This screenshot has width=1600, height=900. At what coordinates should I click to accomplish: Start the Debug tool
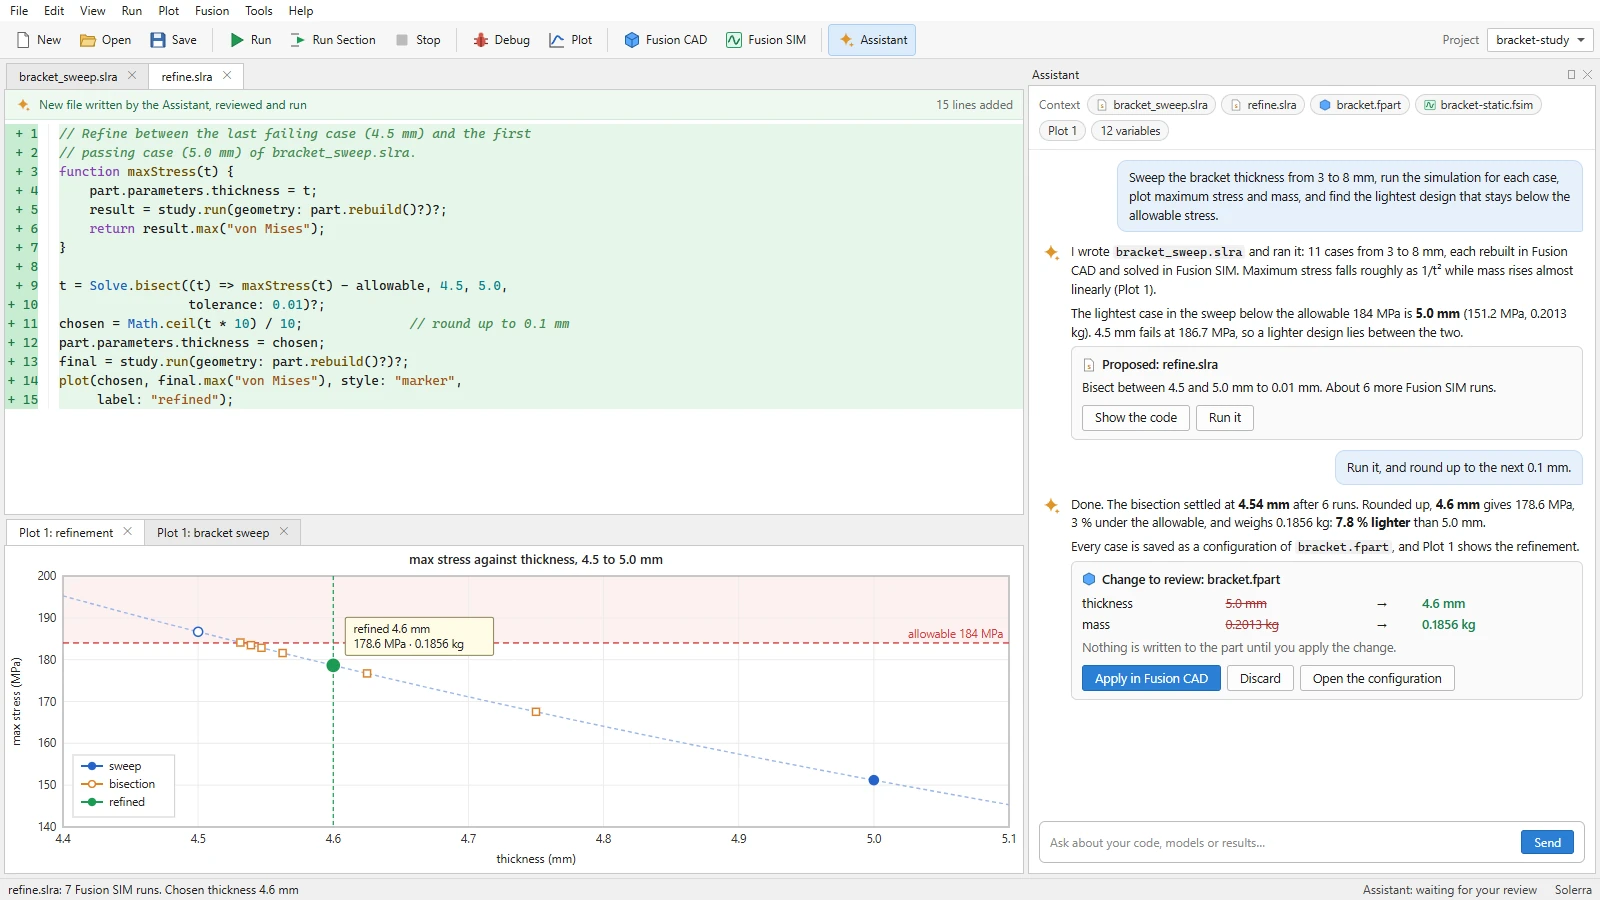(x=501, y=40)
